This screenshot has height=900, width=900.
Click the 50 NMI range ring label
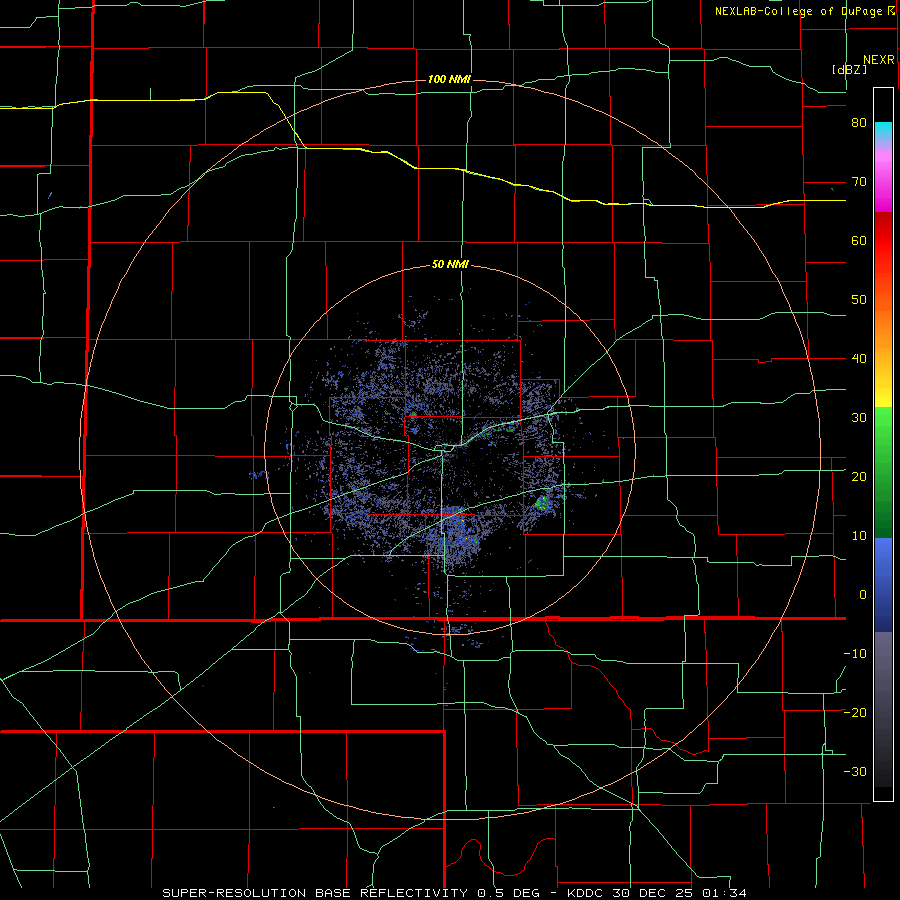click(x=450, y=265)
